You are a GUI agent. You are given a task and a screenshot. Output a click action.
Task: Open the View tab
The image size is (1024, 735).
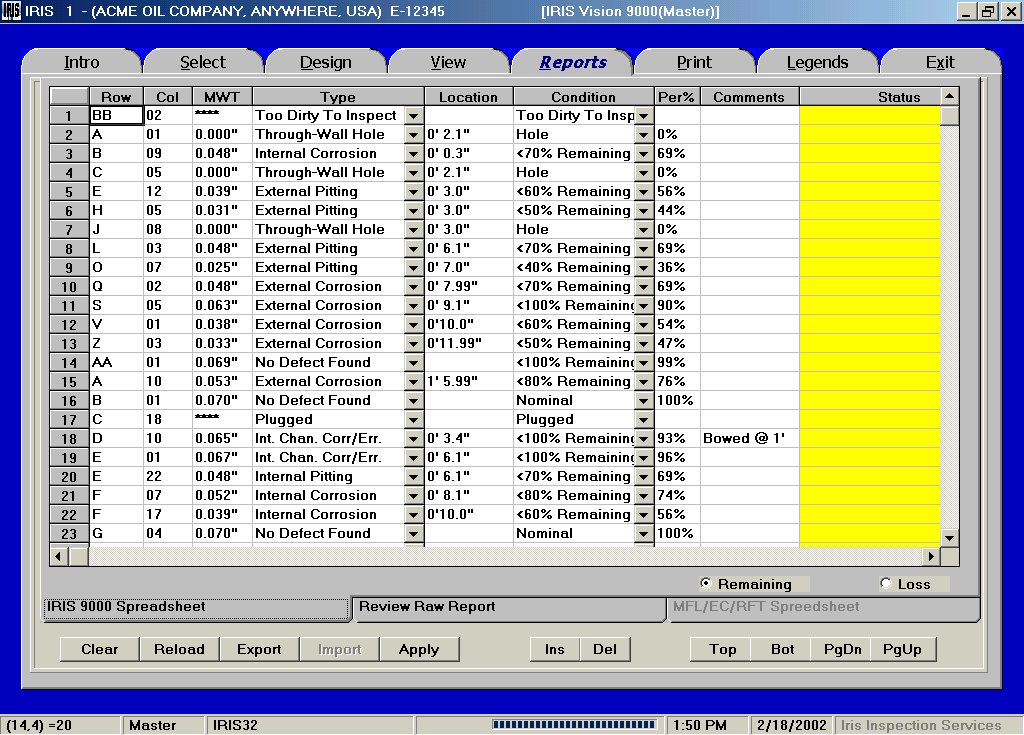pyautogui.click(x=448, y=62)
